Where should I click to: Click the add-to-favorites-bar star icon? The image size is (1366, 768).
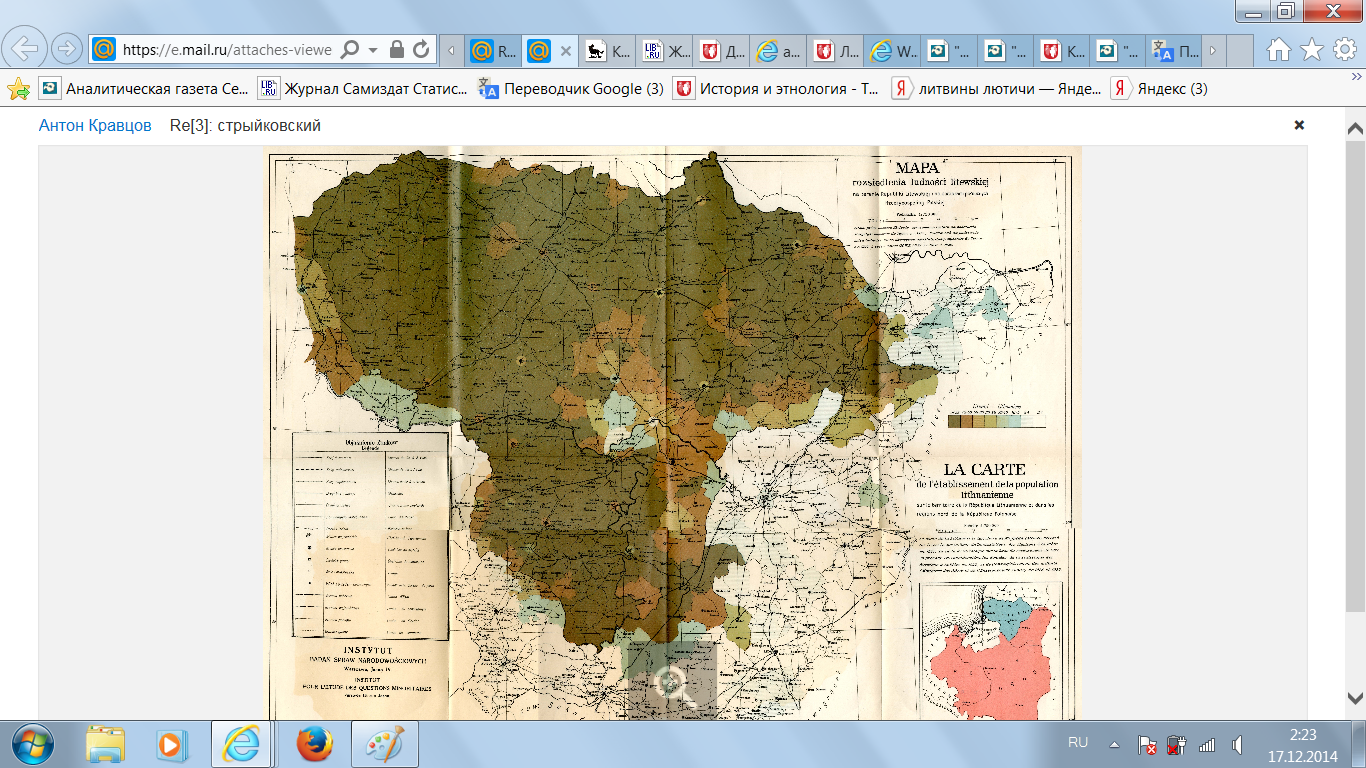pyautogui.click(x=18, y=89)
